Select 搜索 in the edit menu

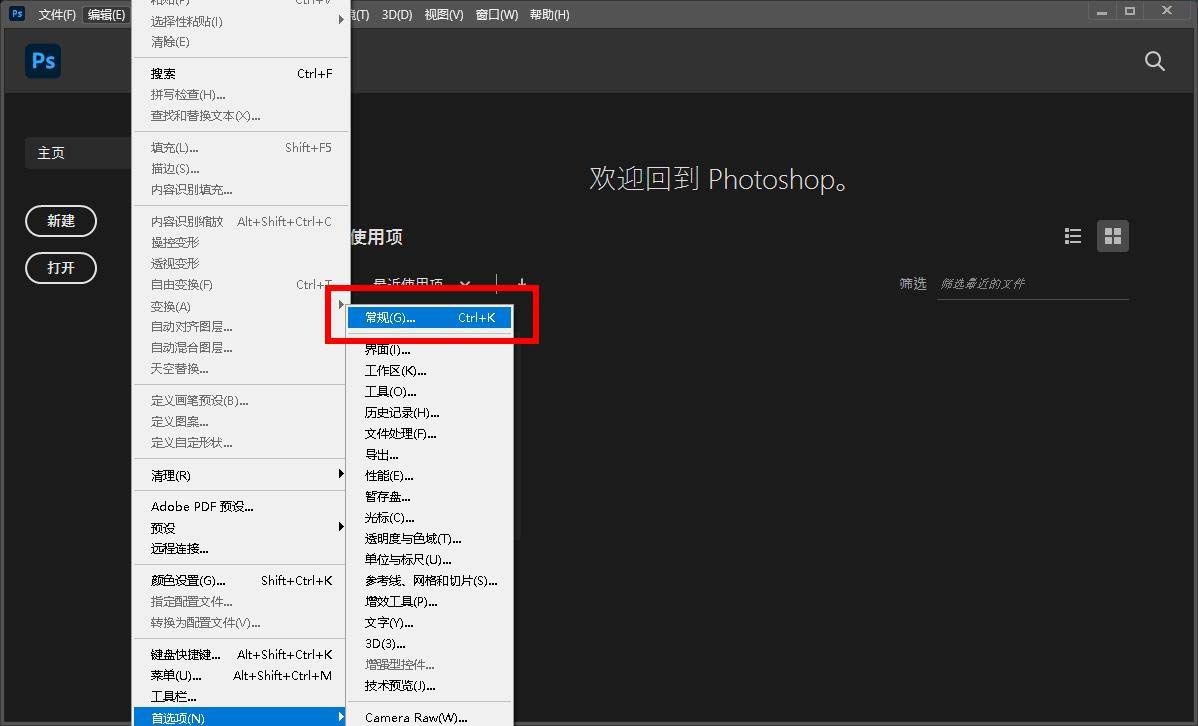tap(241, 73)
